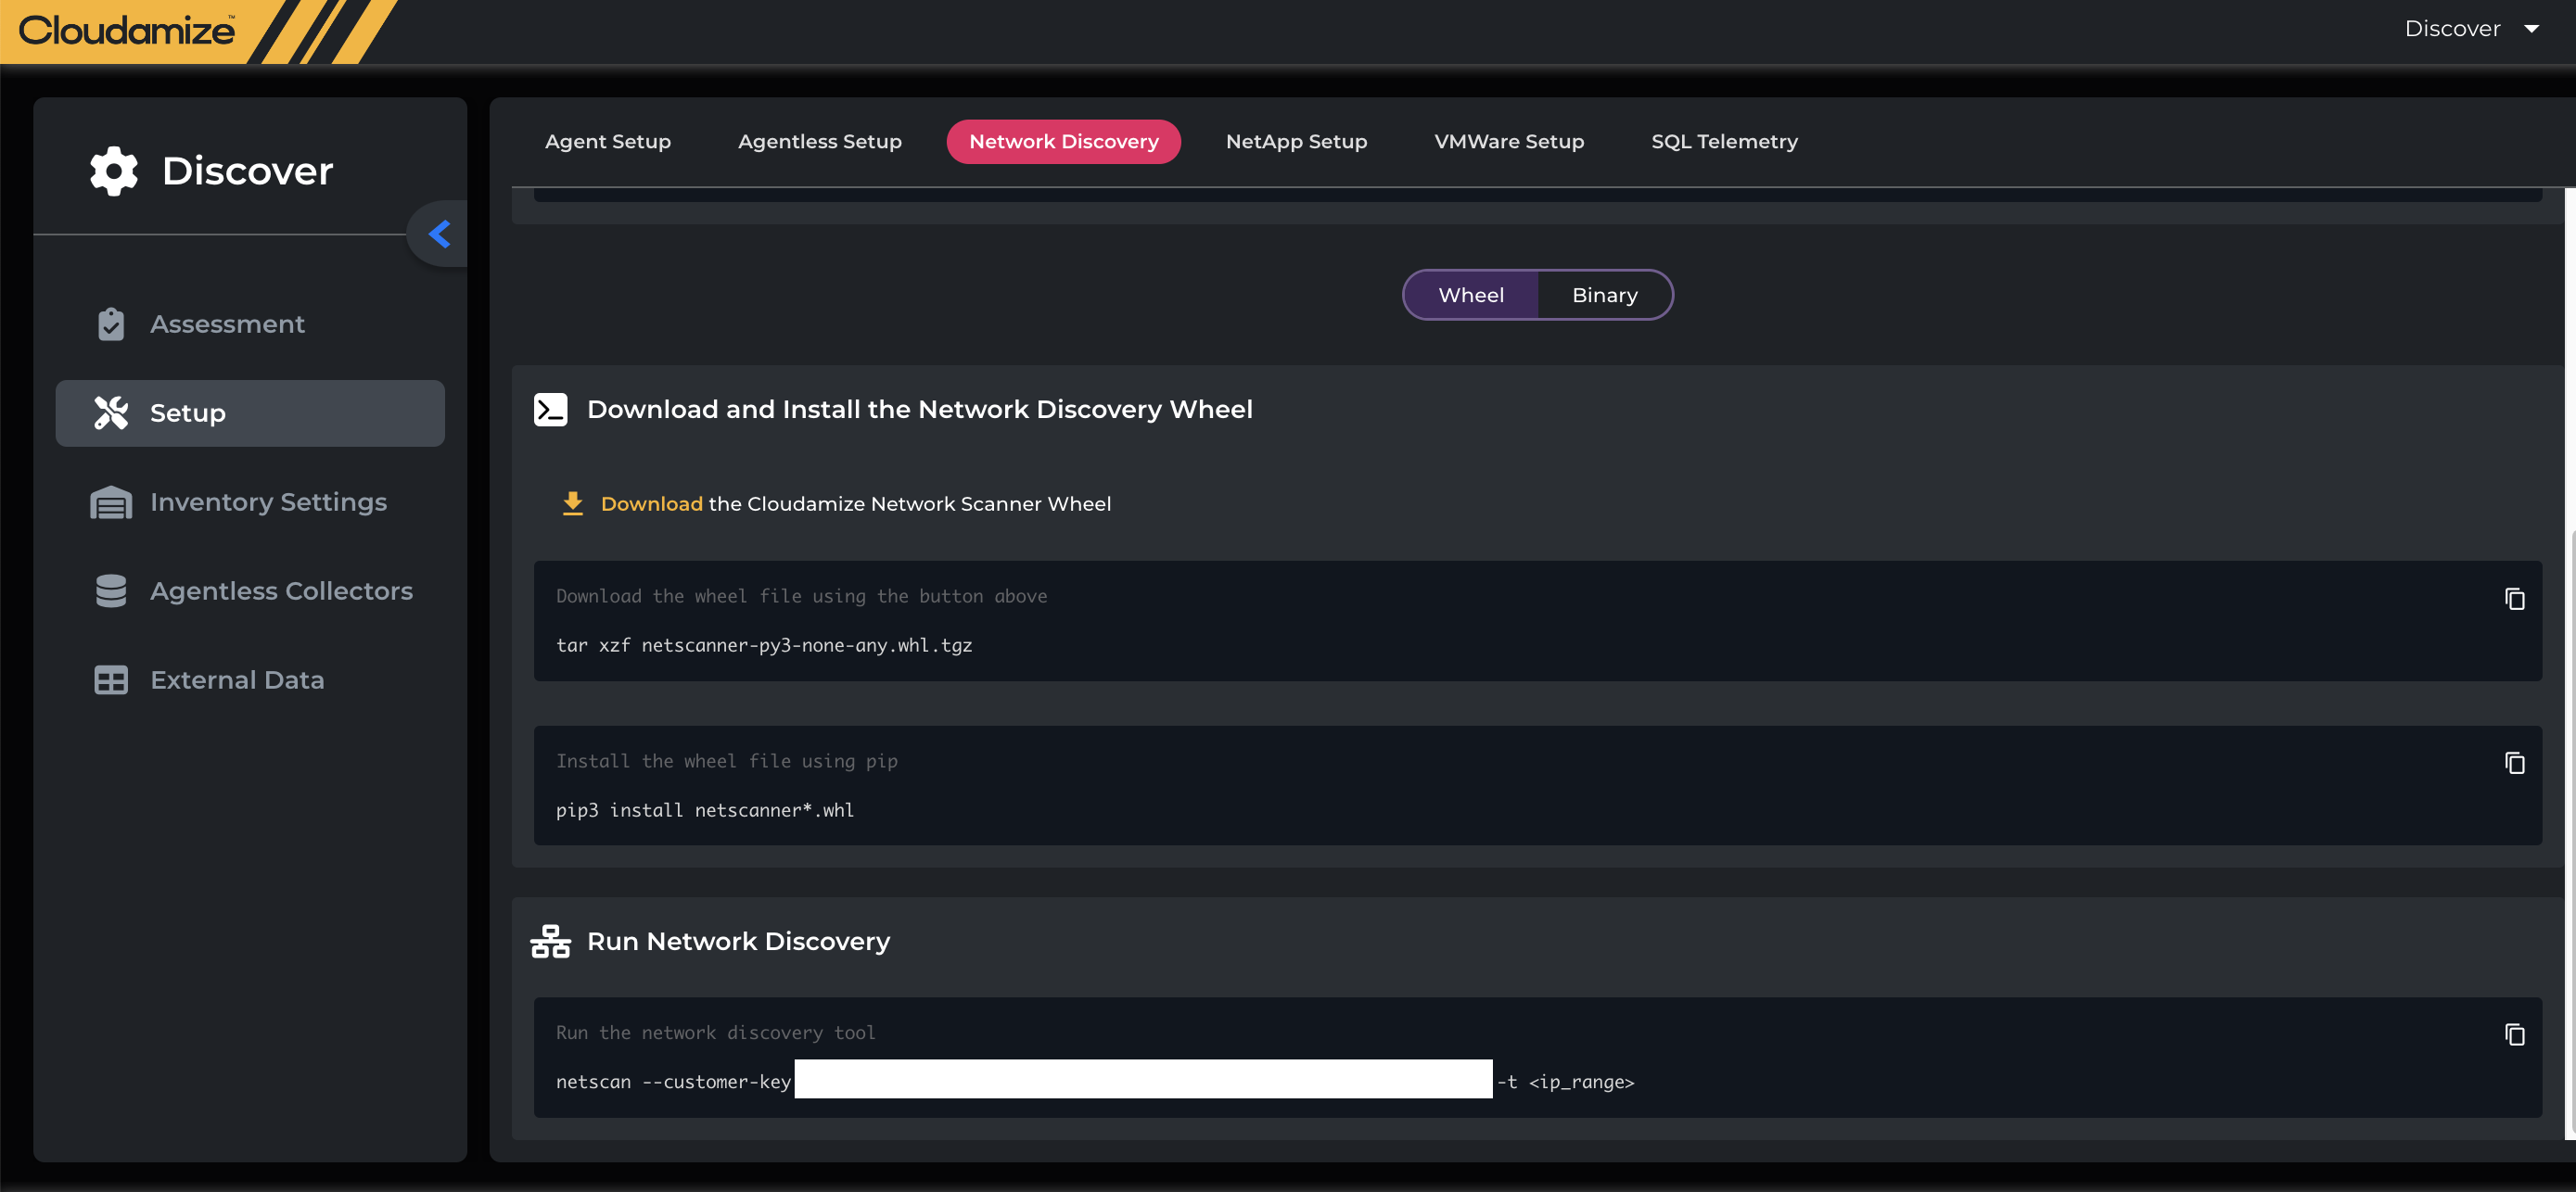Open the Agentless Setup tab
The width and height of the screenshot is (2576, 1192).
pos(819,142)
